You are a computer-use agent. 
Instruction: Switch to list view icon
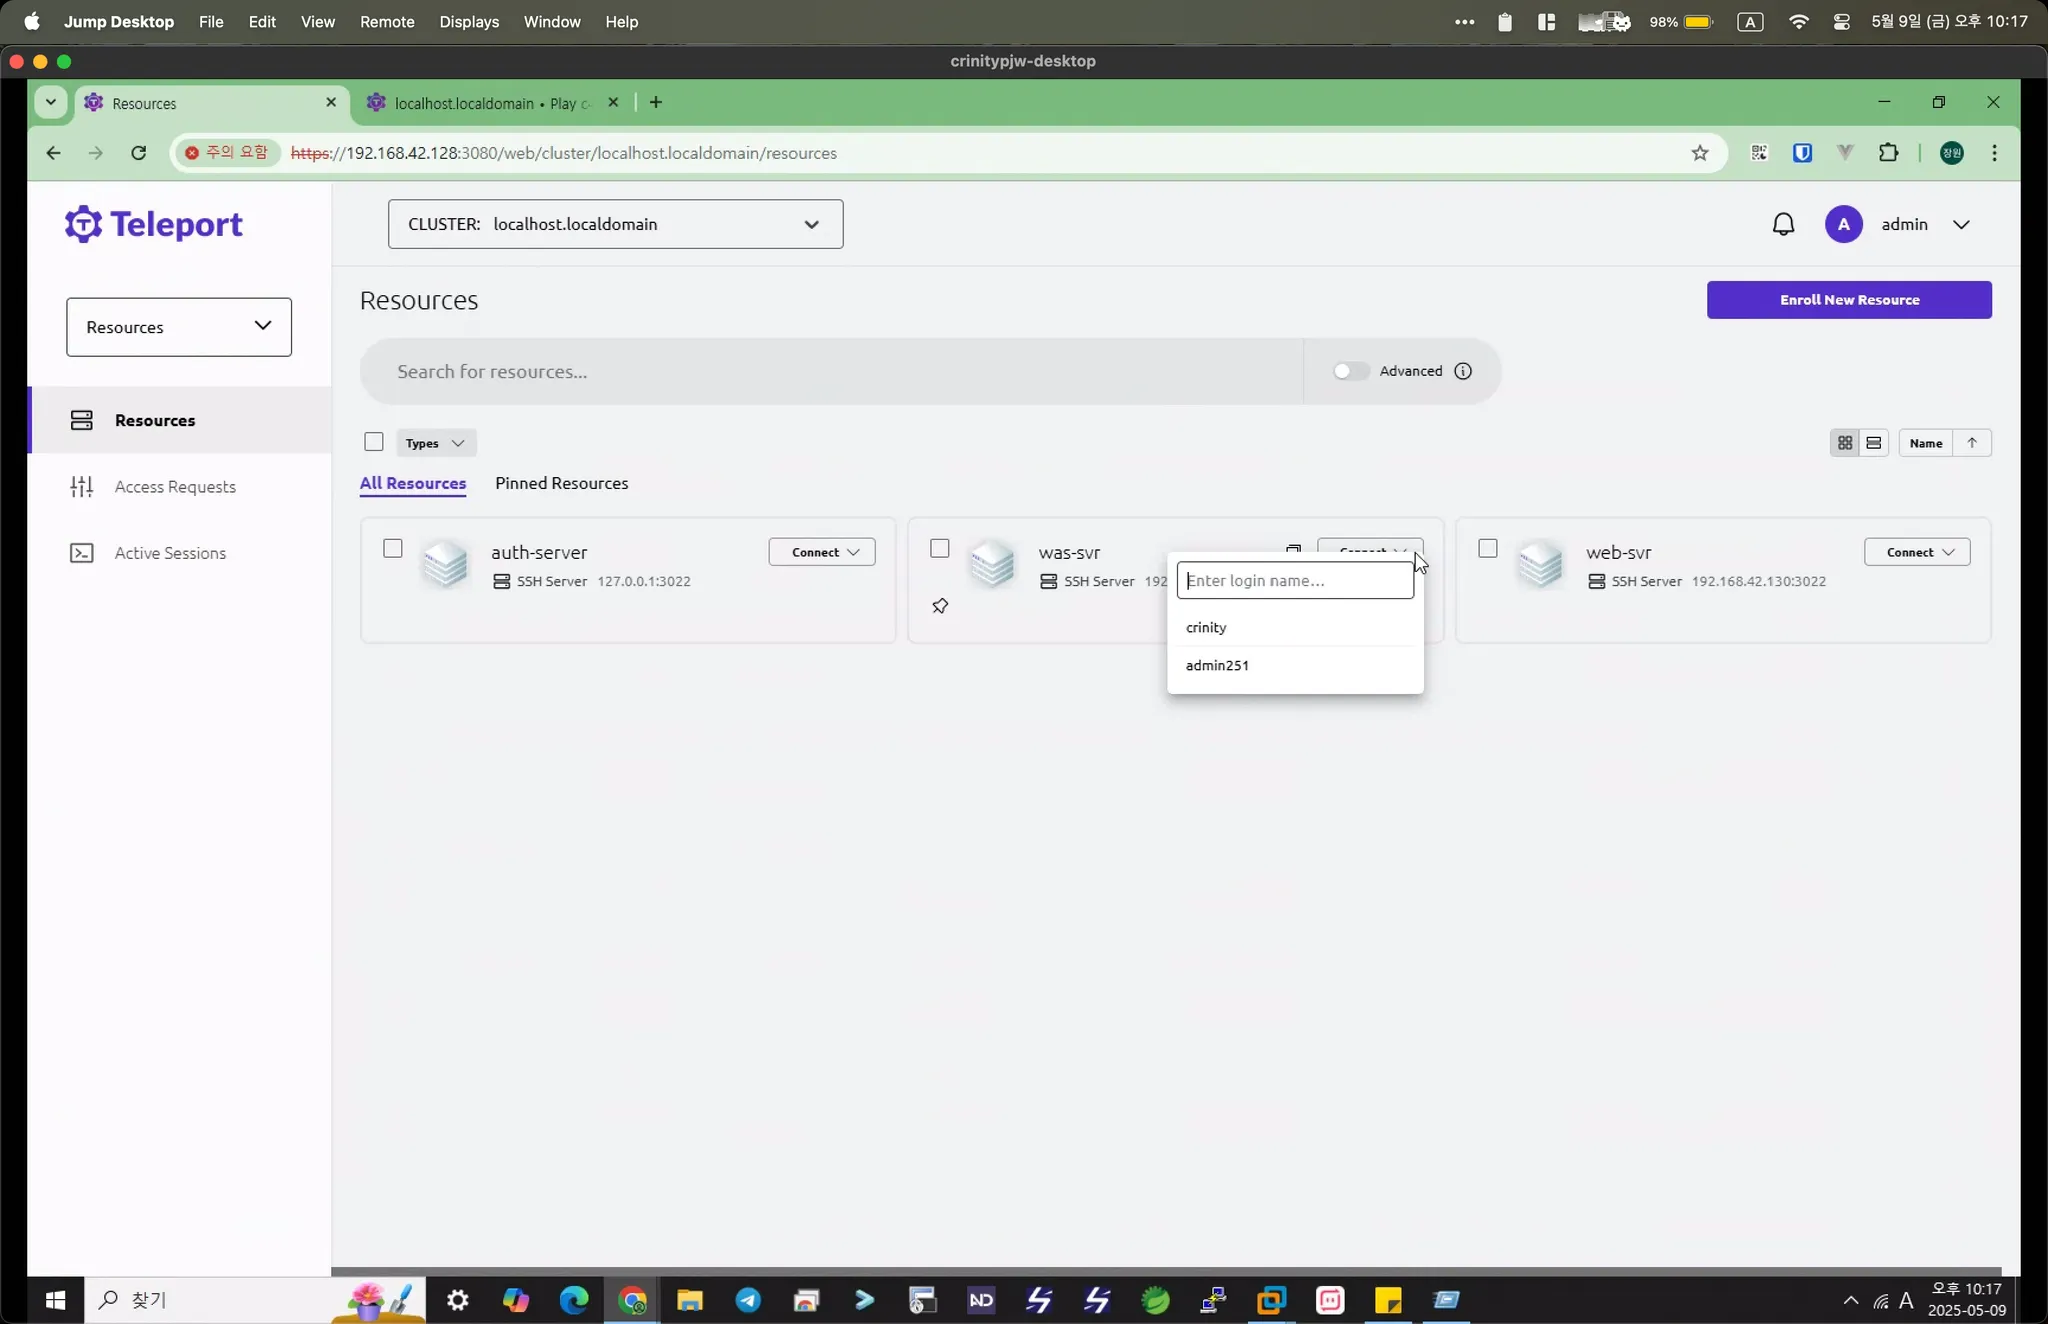coord(1874,443)
